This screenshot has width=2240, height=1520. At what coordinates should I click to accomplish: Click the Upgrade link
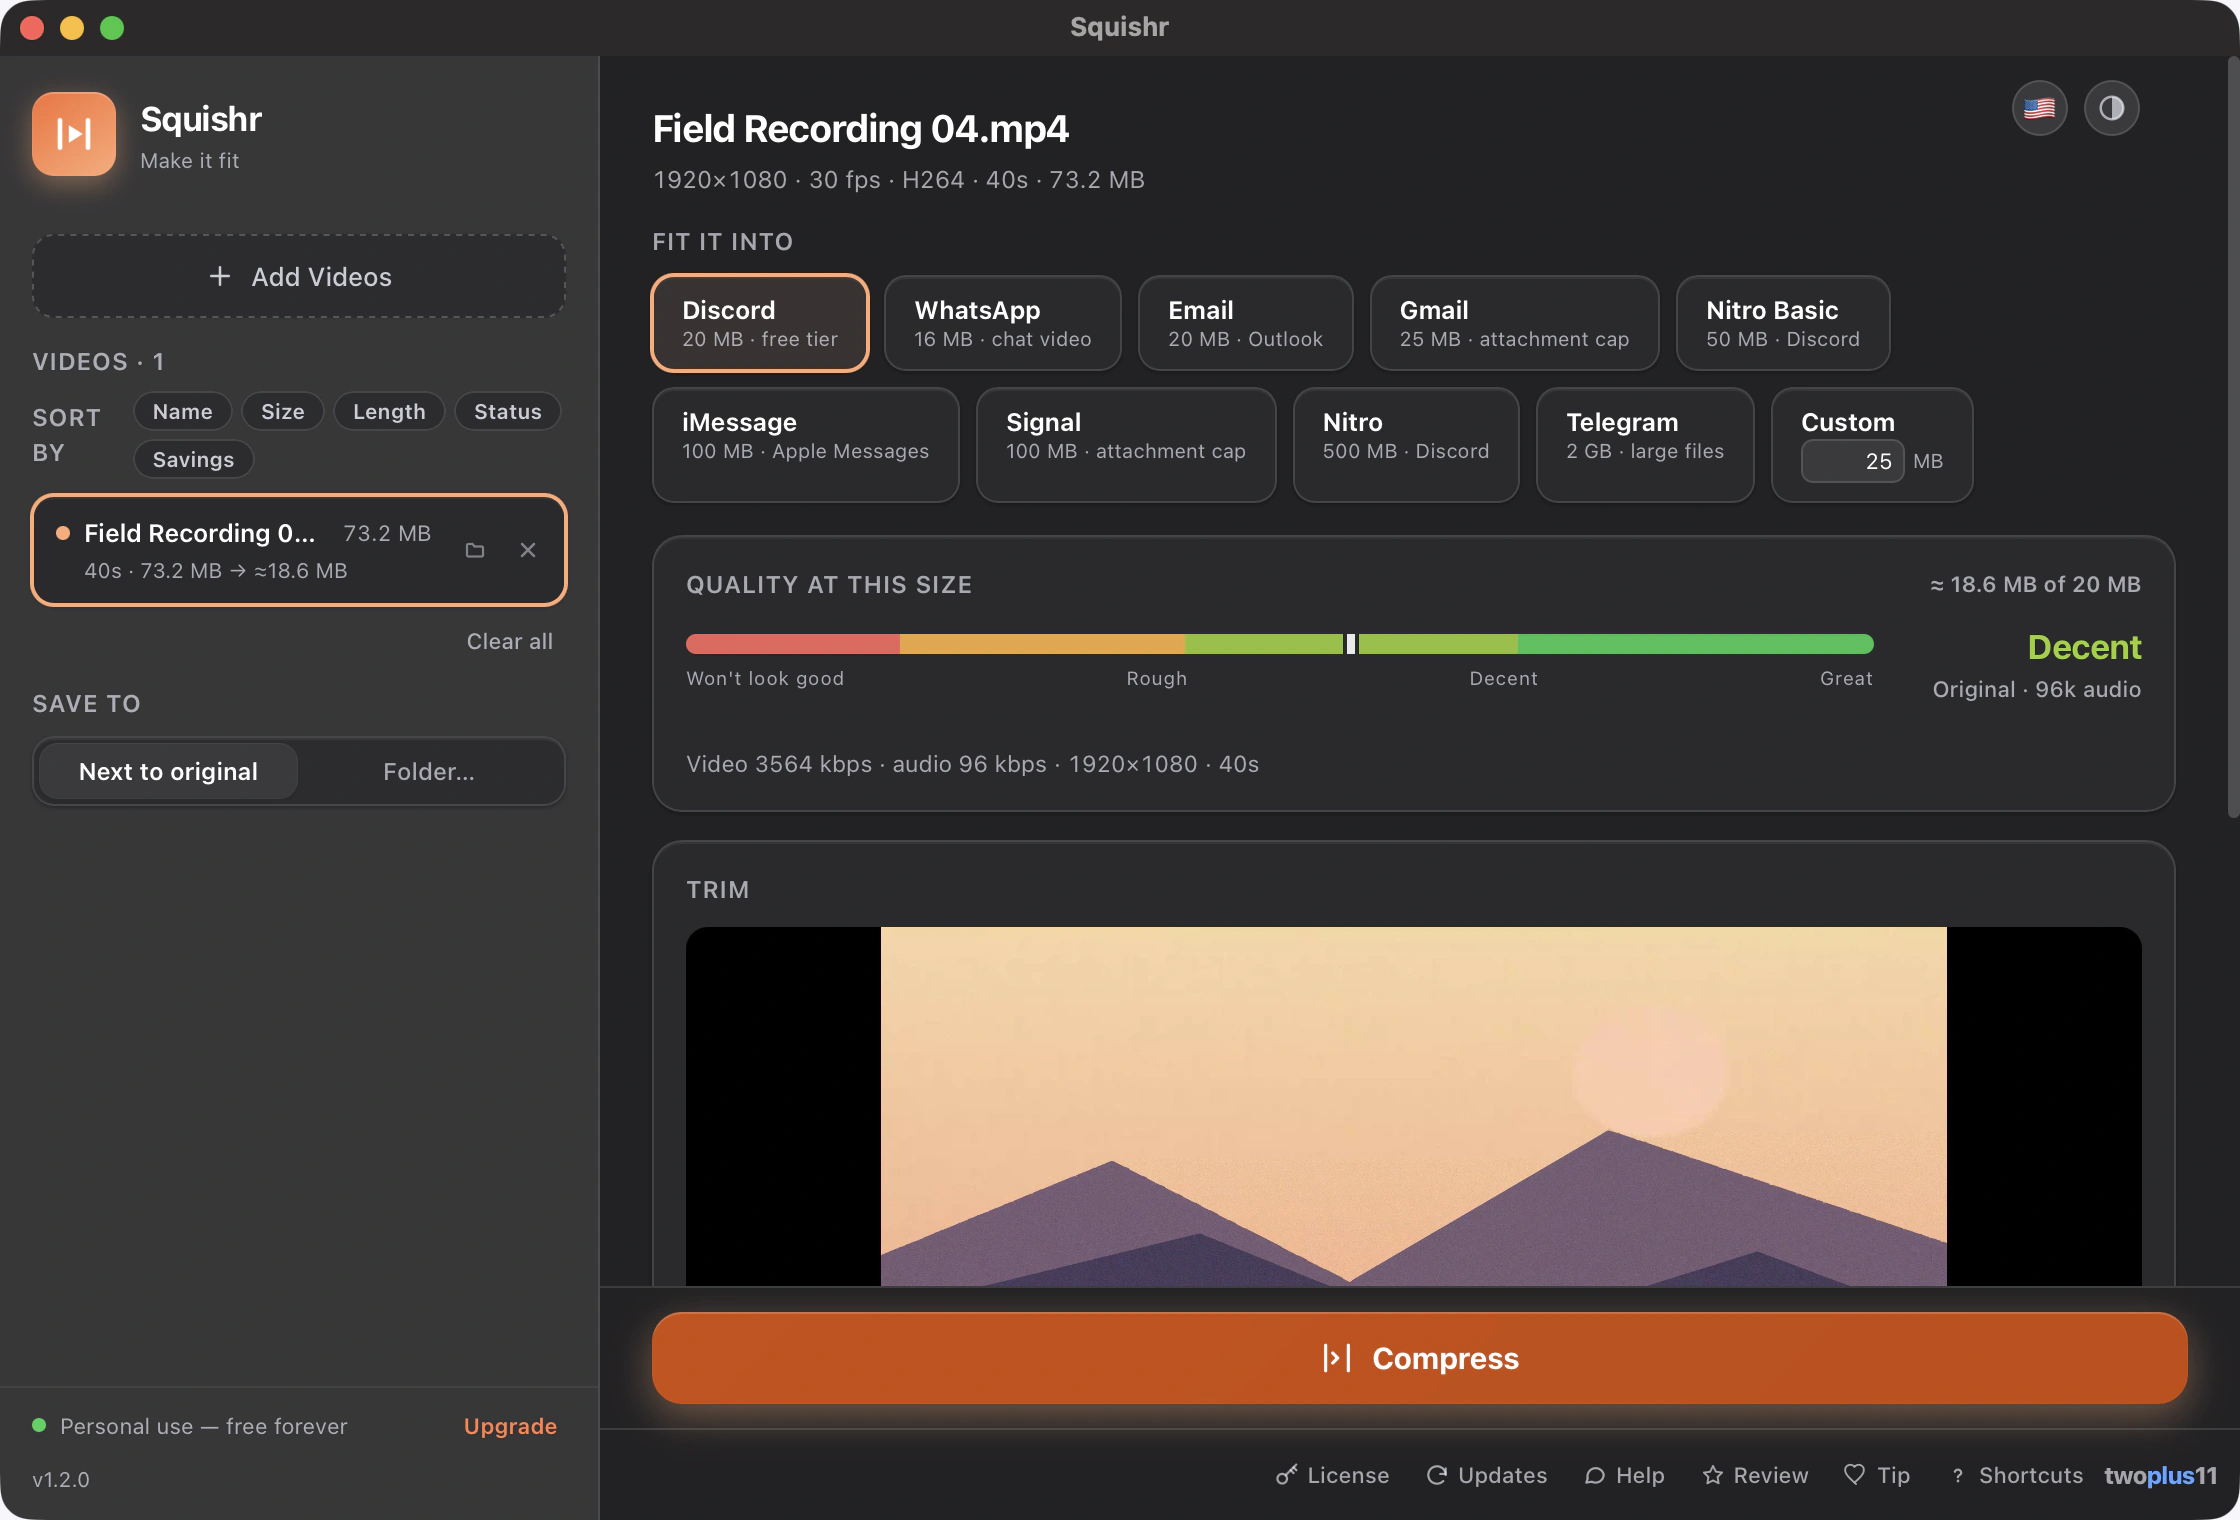(510, 1426)
